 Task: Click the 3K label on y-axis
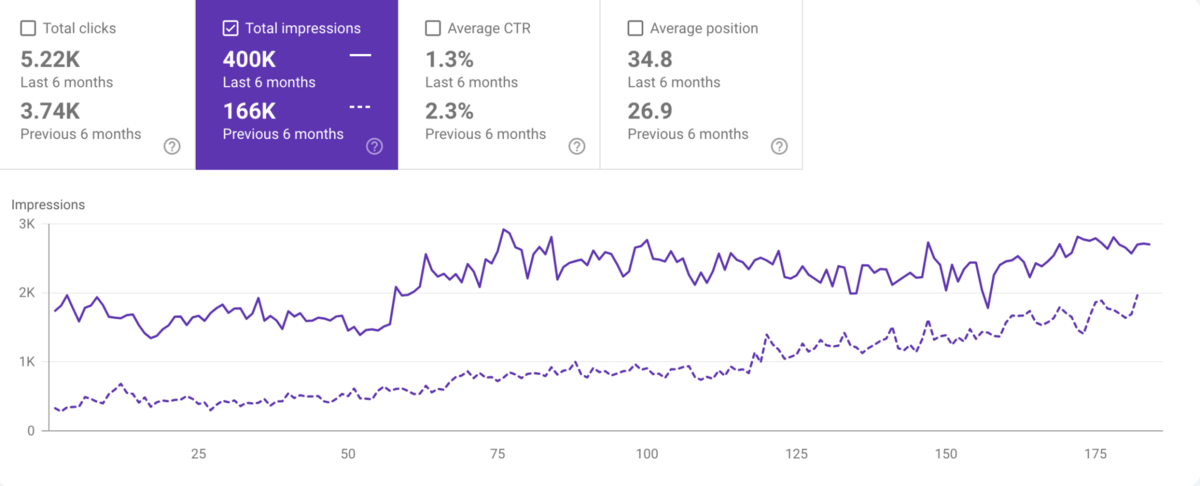pyautogui.click(x=27, y=224)
